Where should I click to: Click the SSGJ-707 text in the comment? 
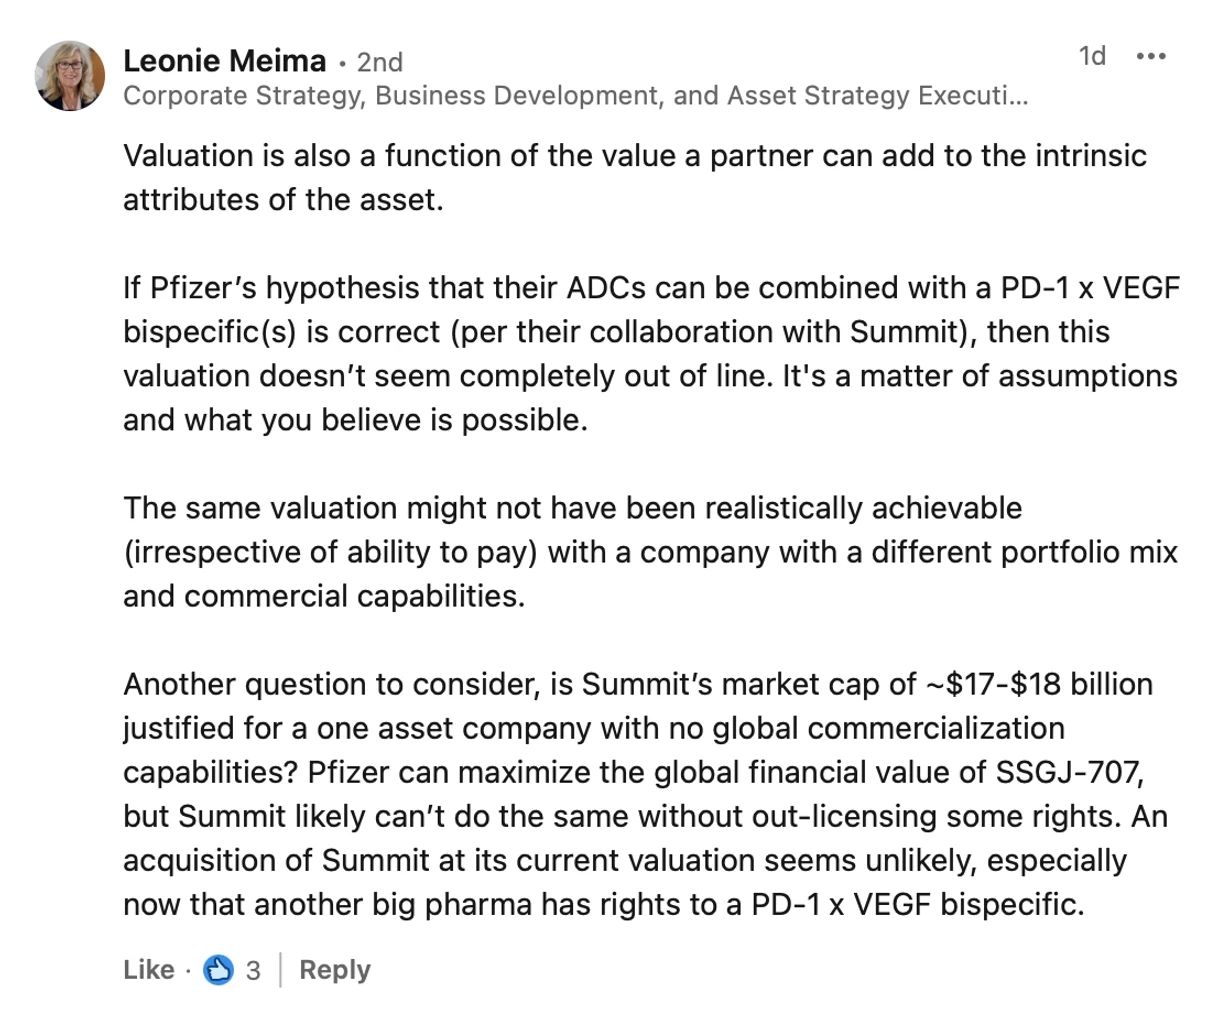1068,772
